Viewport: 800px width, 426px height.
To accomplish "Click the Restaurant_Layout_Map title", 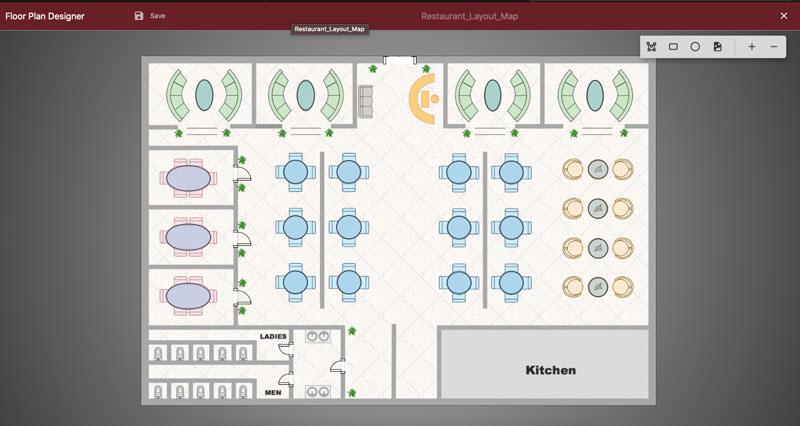I will (x=469, y=16).
